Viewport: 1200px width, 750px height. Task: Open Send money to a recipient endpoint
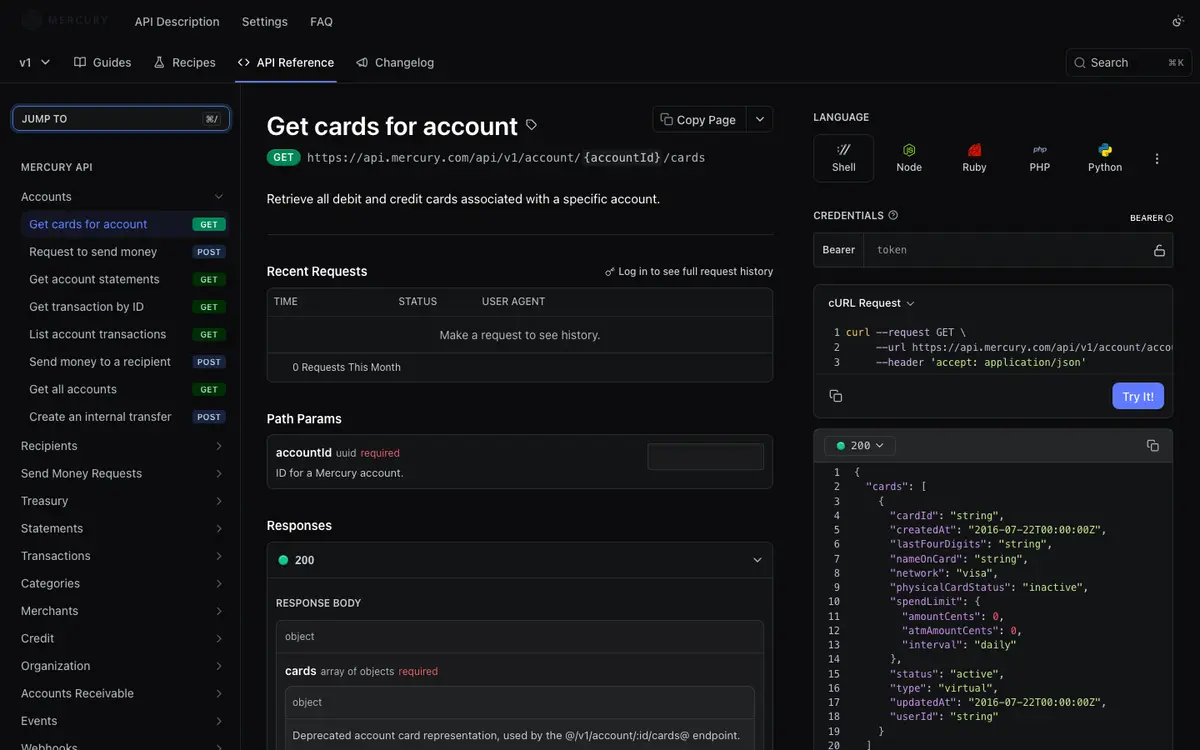click(x=126, y=362)
